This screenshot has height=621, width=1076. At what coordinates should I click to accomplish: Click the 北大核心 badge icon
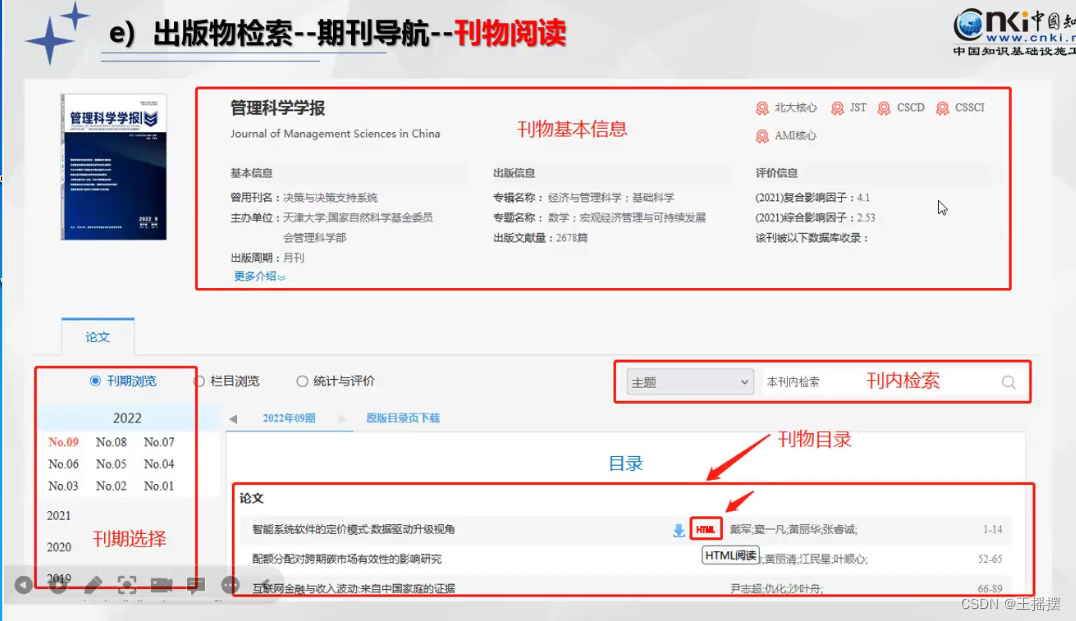click(762, 108)
